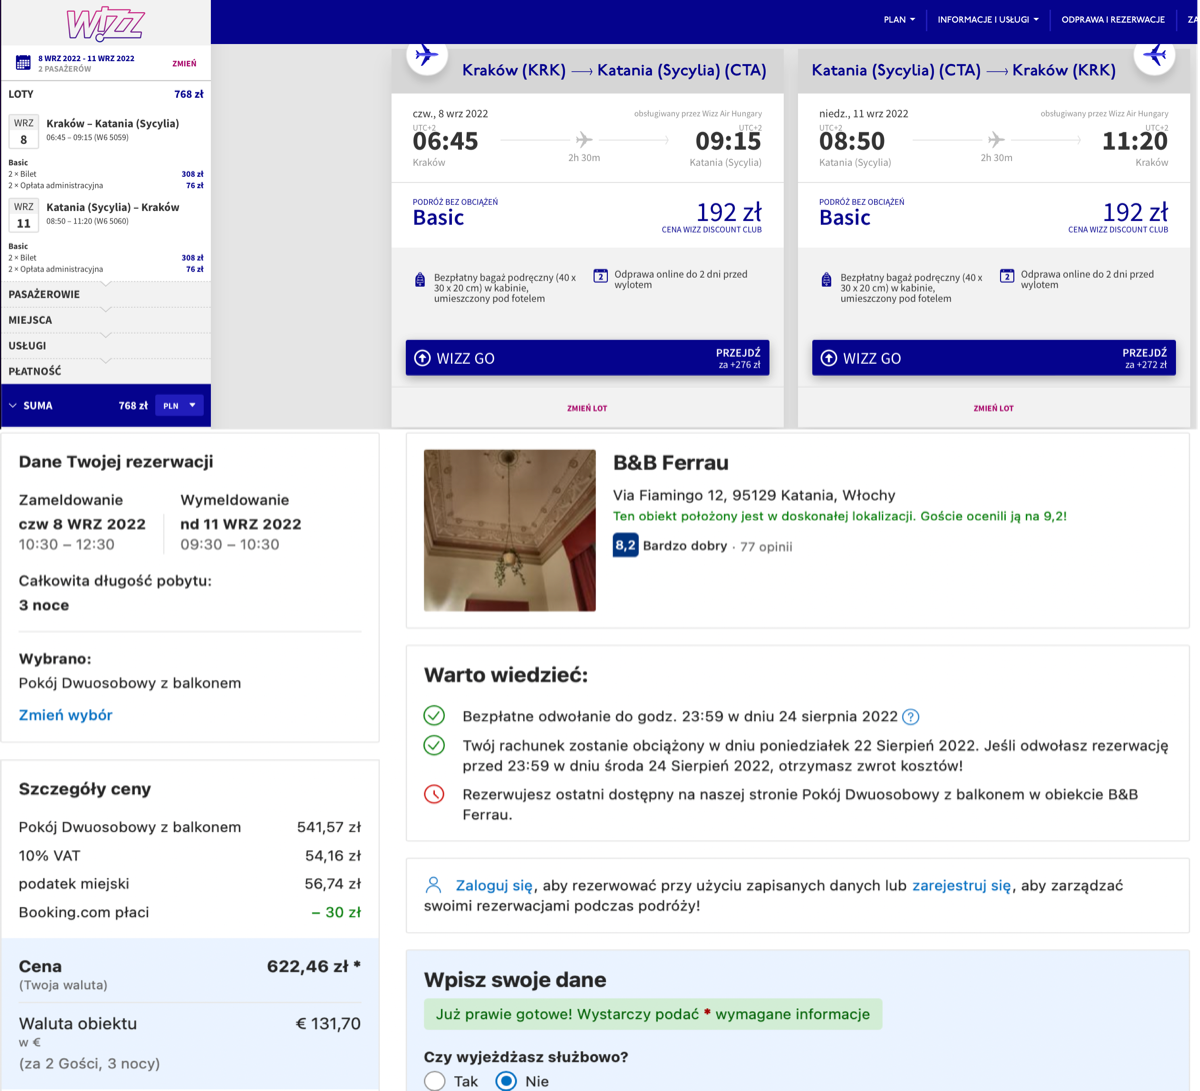Click the up-arrow icon on the +276 zł WIZZ GO bar
The image size is (1200, 1091).
click(422, 358)
